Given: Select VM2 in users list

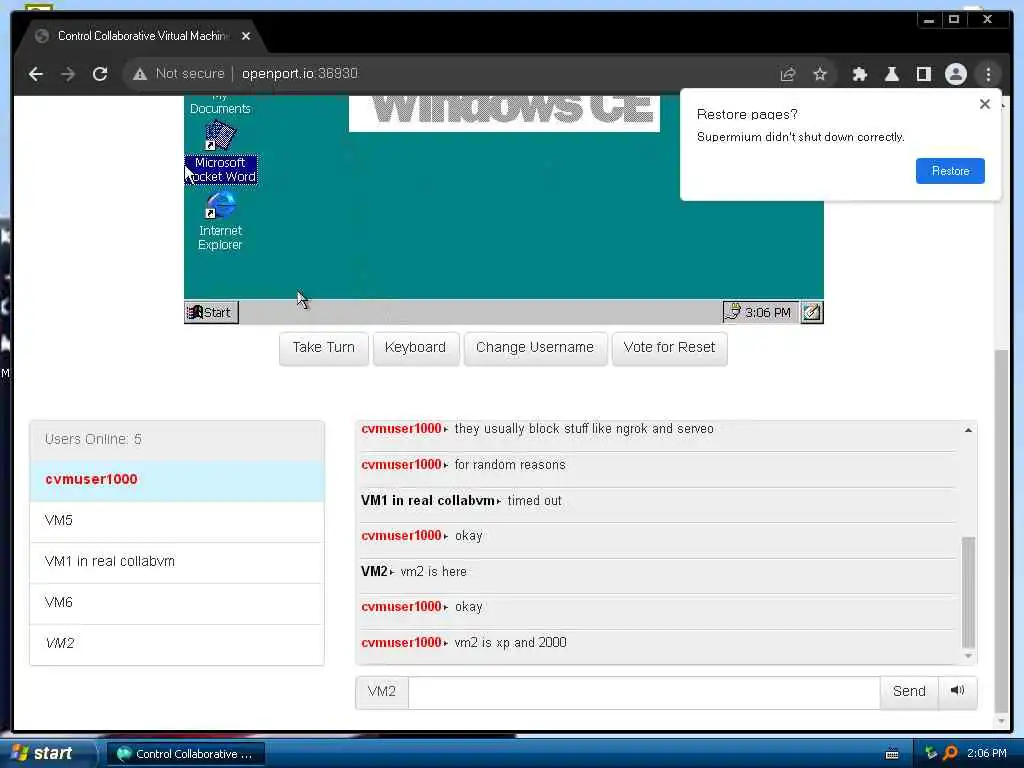Looking at the screenshot, I should coord(177,644).
